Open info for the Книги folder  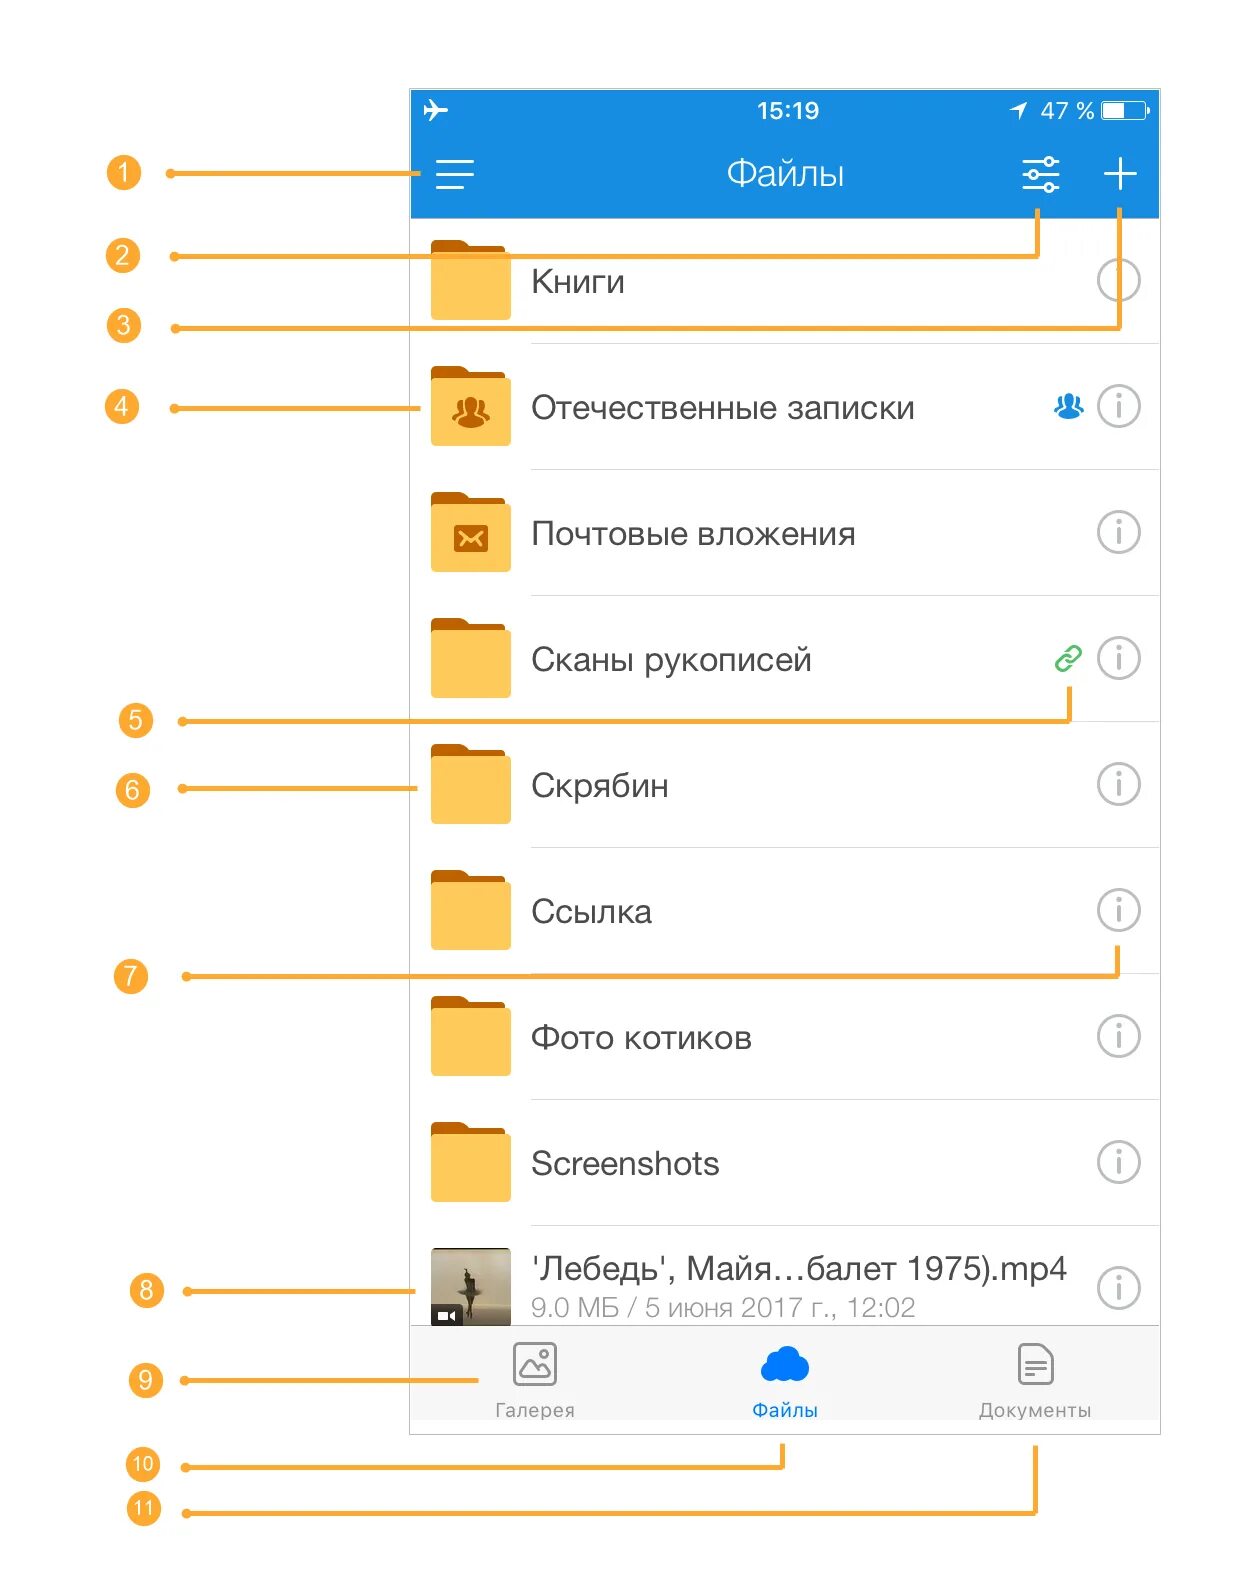(1118, 281)
